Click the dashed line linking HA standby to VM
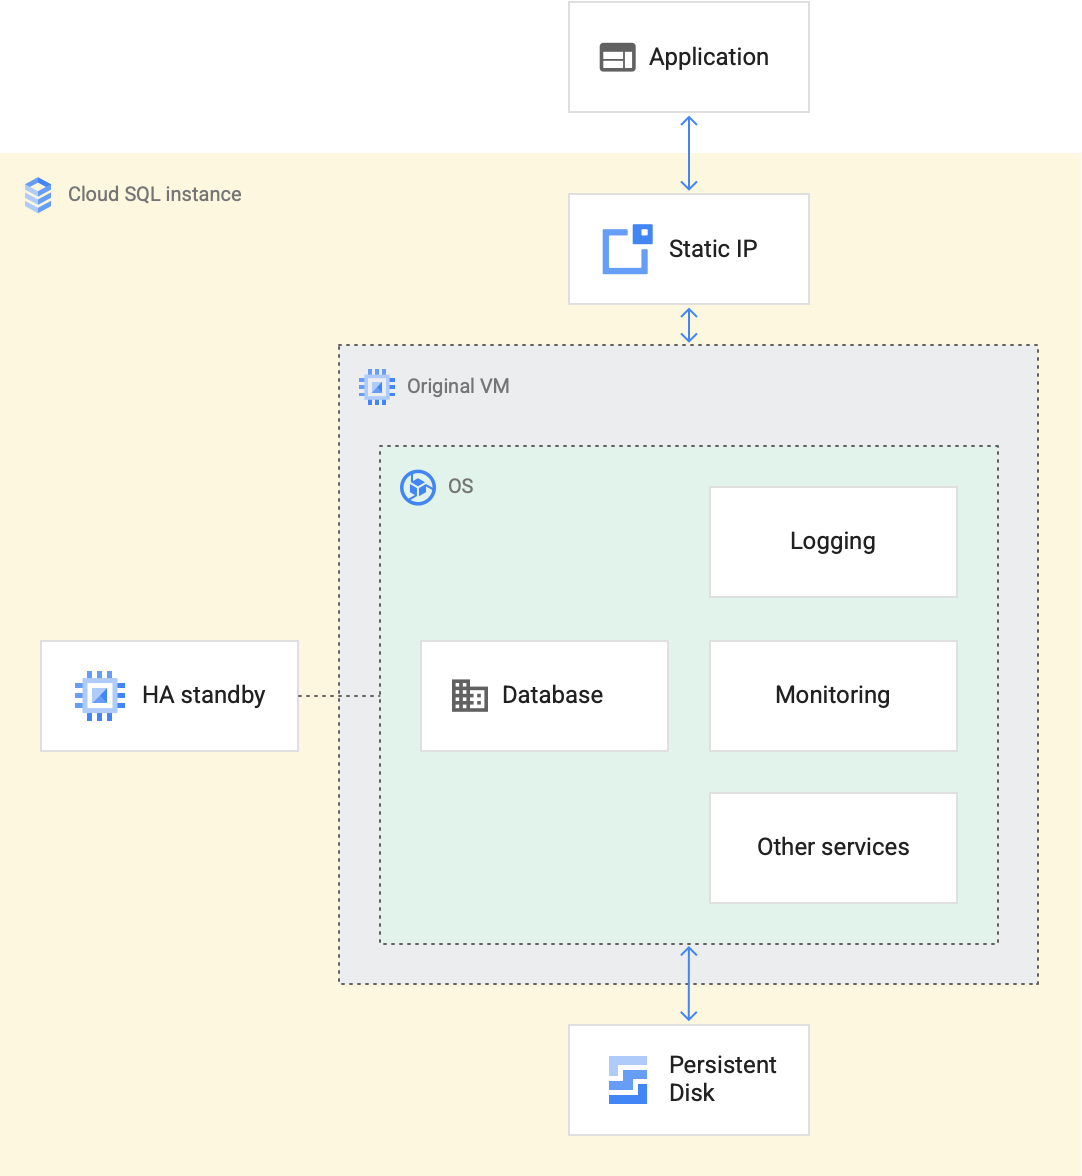Image resolution: width=1082 pixels, height=1176 pixels. coord(338,695)
